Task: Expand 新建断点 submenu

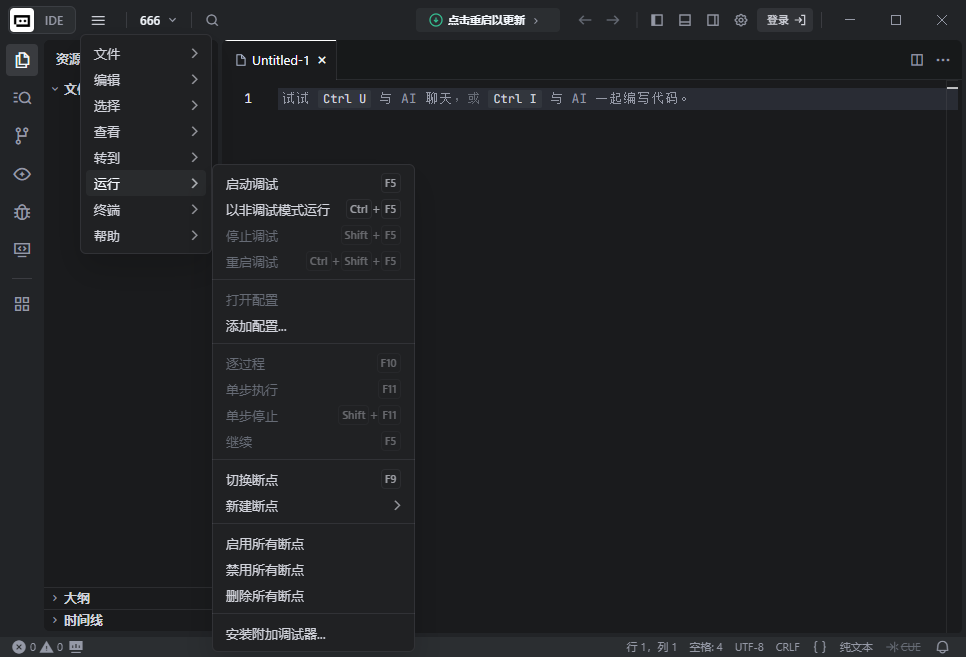Action: click(313, 506)
